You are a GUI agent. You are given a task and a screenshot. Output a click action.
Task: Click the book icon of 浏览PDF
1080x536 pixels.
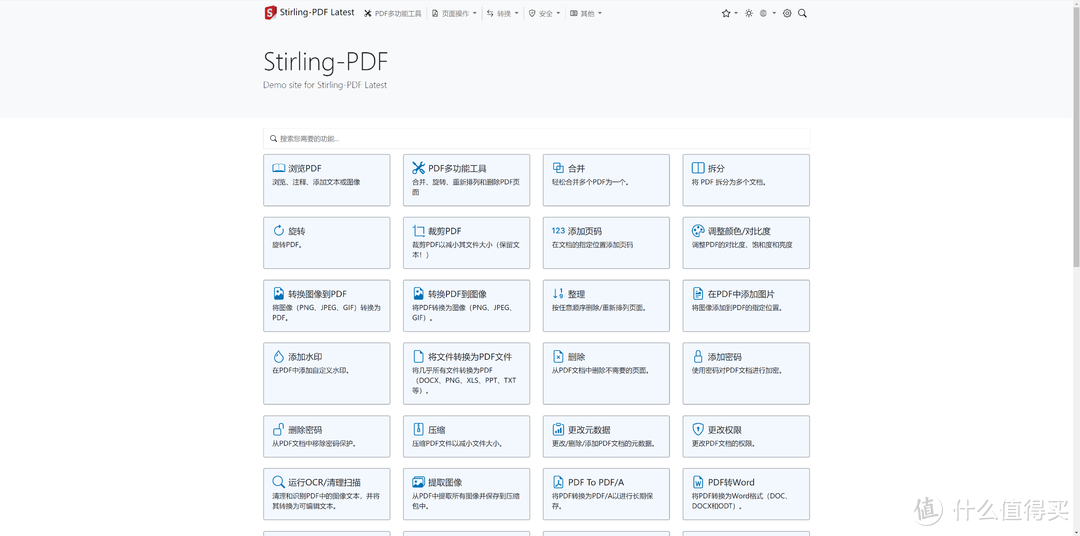point(278,168)
